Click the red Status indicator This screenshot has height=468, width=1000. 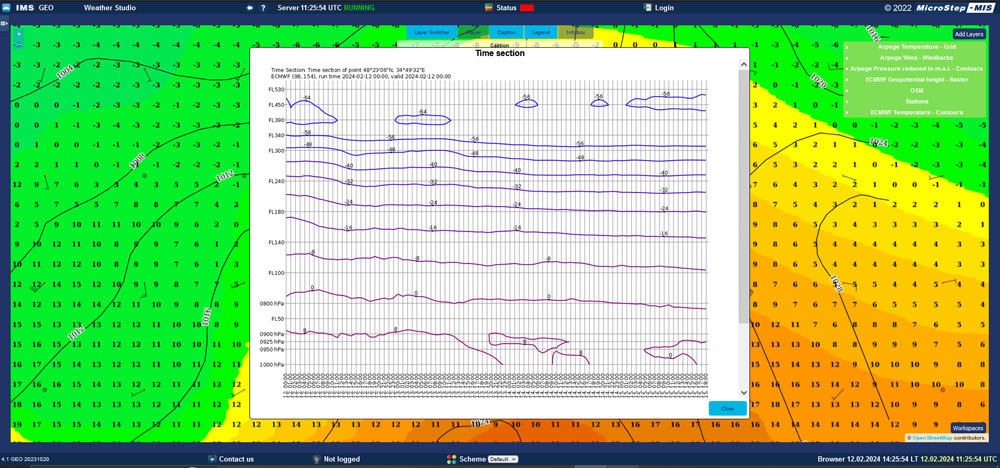coord(526,7)
